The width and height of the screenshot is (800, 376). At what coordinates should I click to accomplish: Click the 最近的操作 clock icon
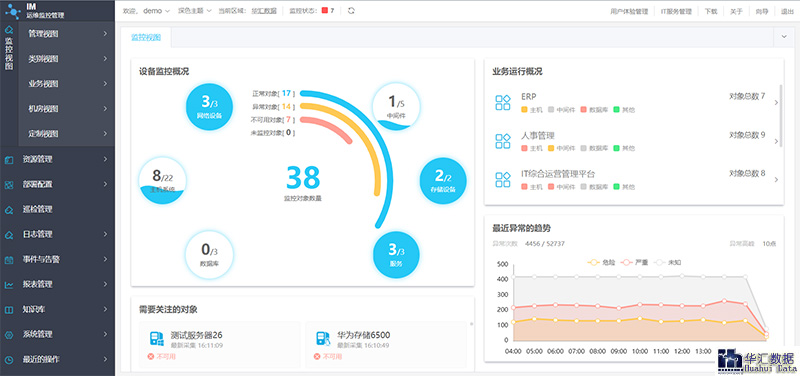9,360
